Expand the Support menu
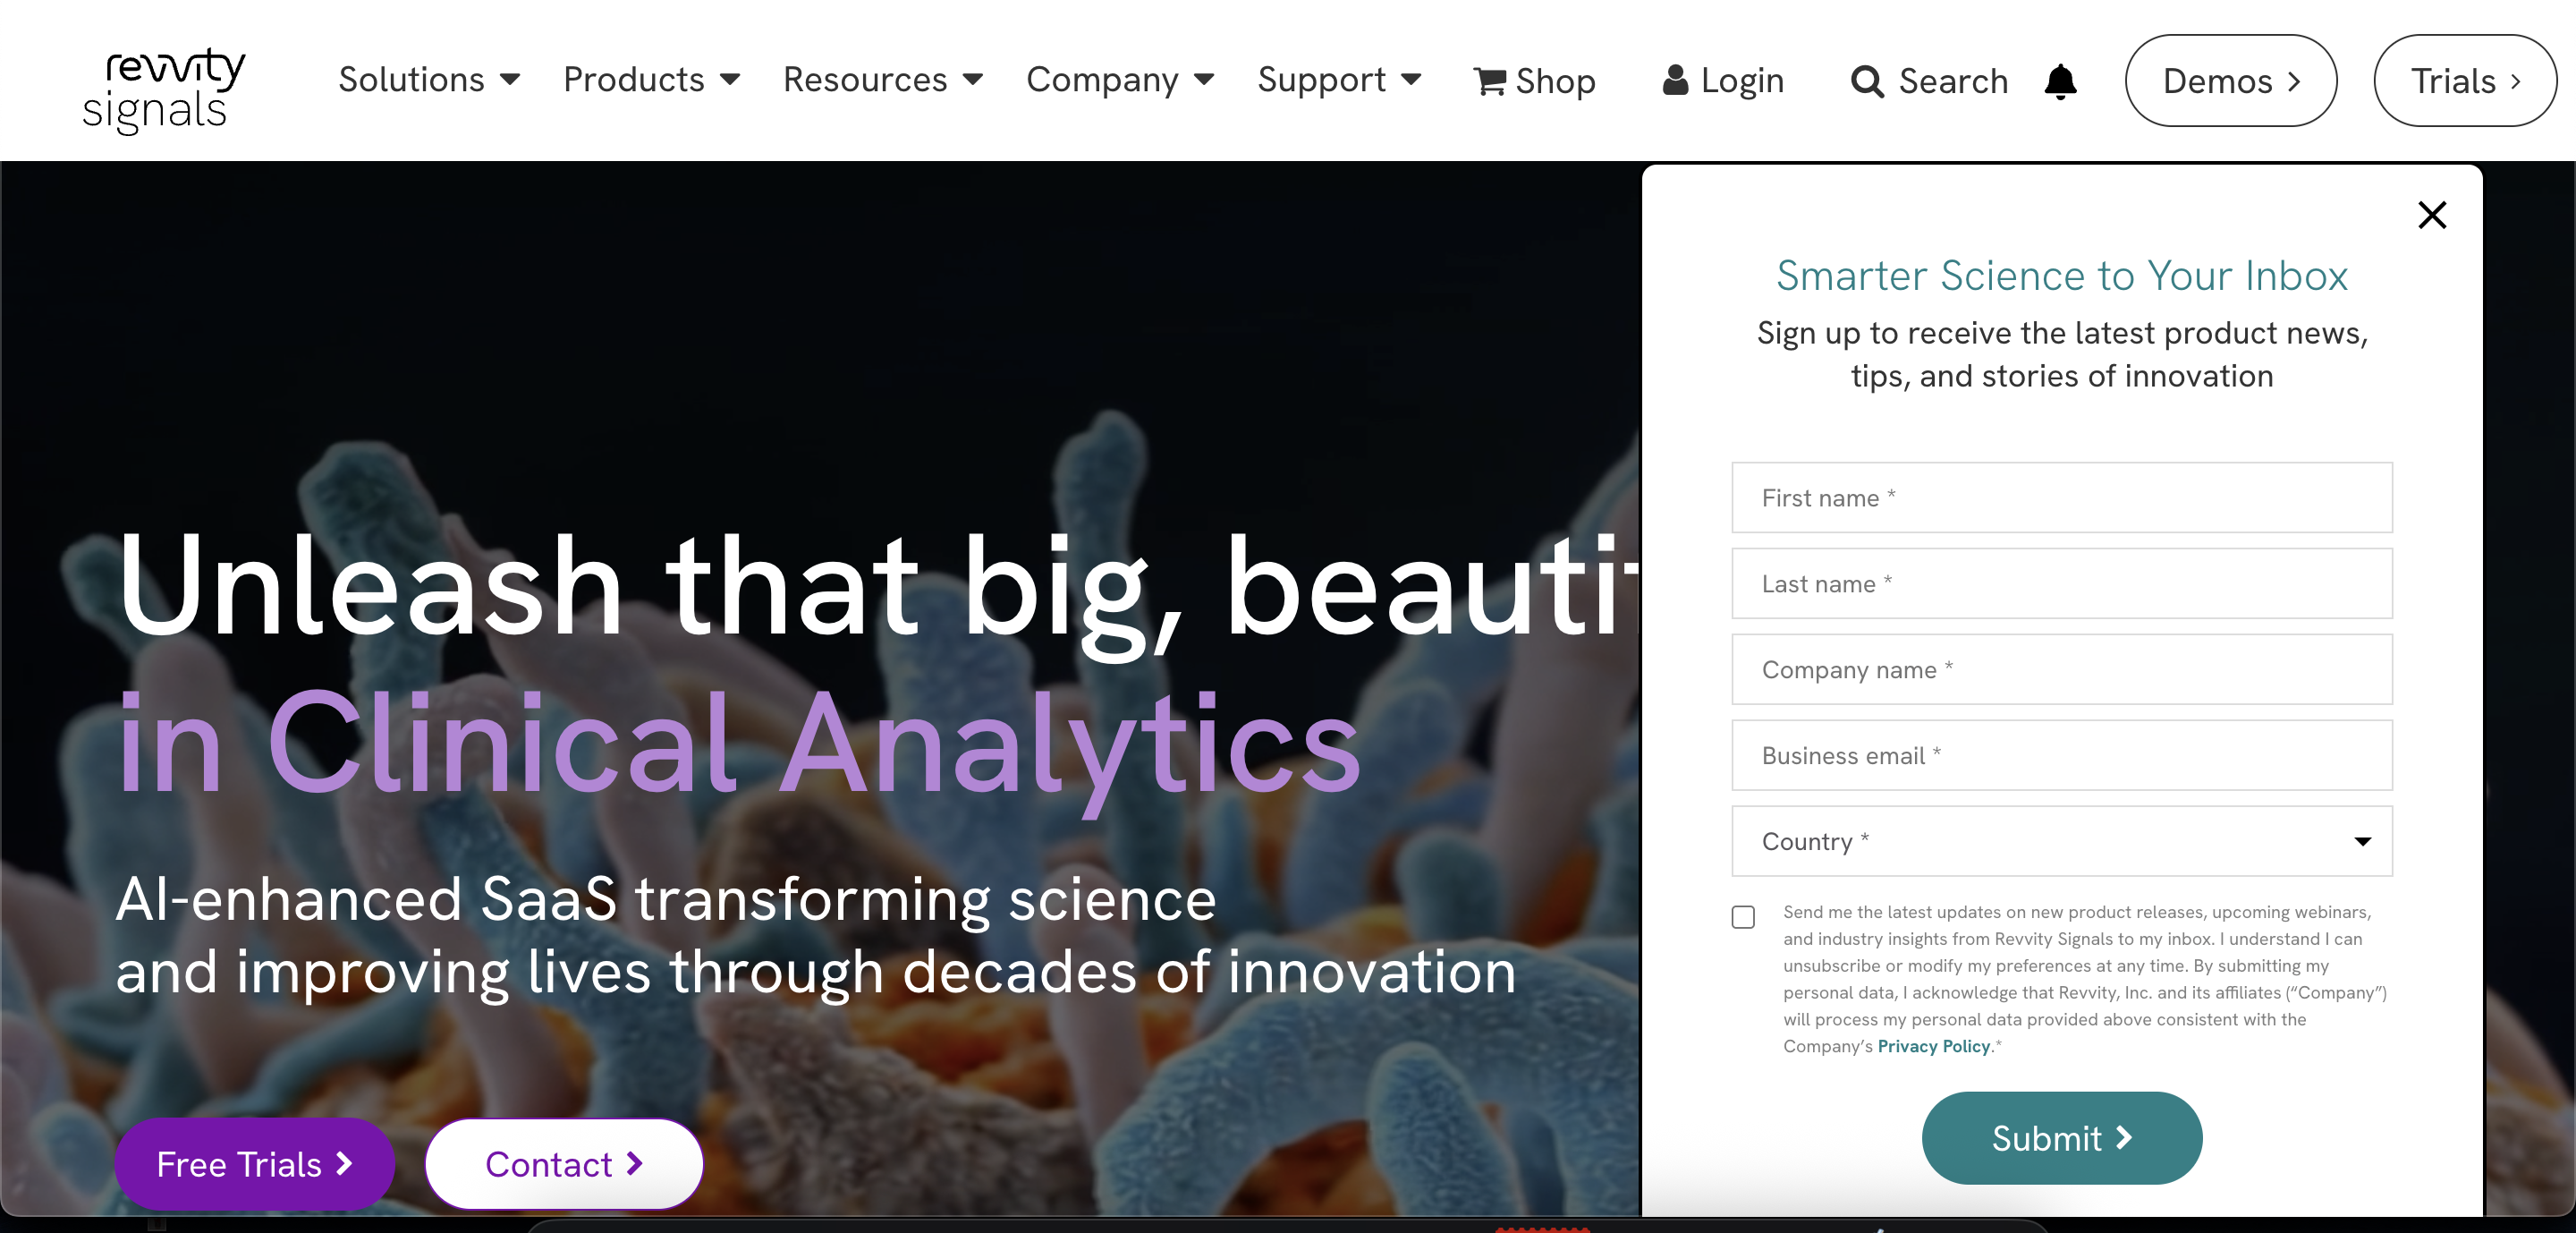 (x=1339, y=79)
